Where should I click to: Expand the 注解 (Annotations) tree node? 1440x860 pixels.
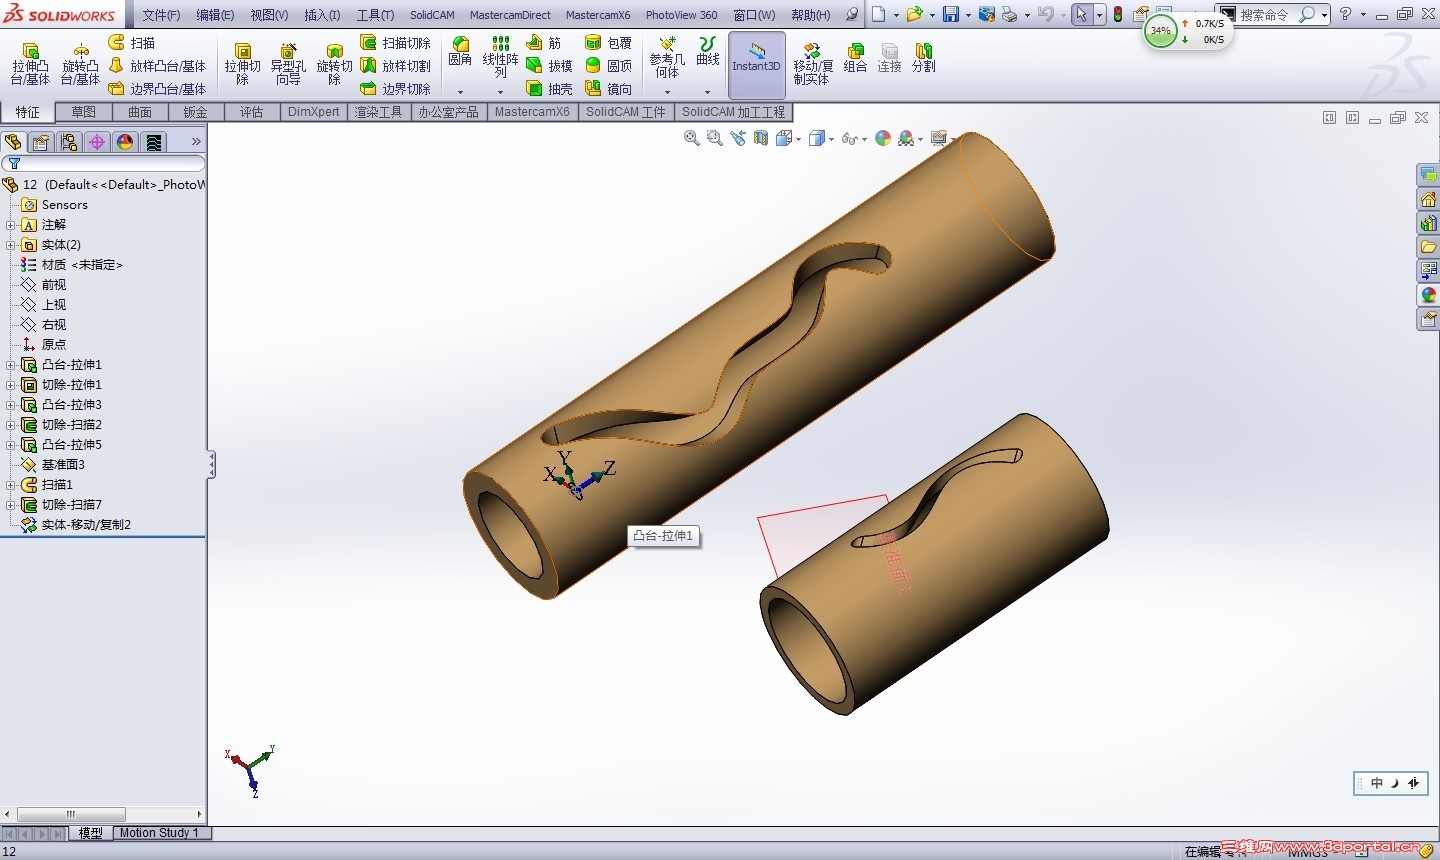11,225
